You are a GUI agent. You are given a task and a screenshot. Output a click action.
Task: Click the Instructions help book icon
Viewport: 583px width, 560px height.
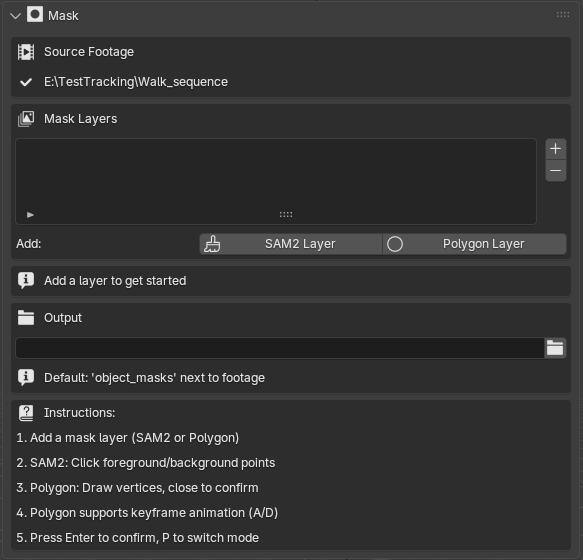coord(26,413)
